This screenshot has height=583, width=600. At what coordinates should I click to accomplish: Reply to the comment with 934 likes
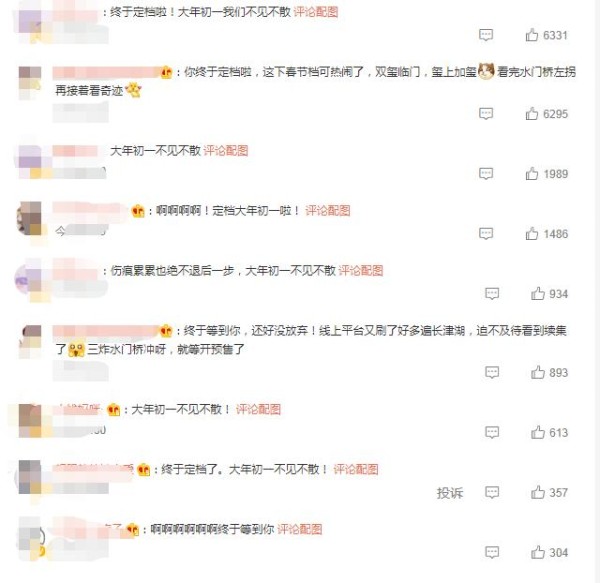click(492, 293)
